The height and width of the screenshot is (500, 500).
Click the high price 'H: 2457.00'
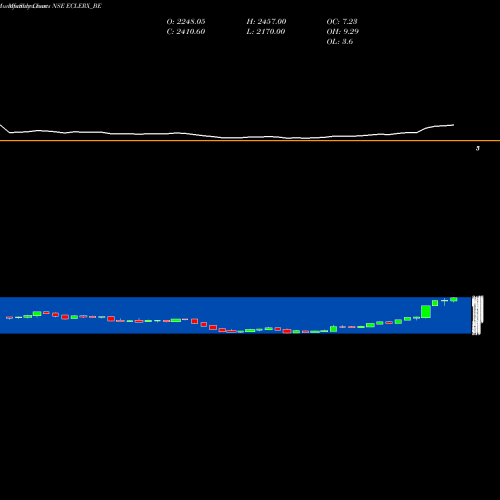266,22
